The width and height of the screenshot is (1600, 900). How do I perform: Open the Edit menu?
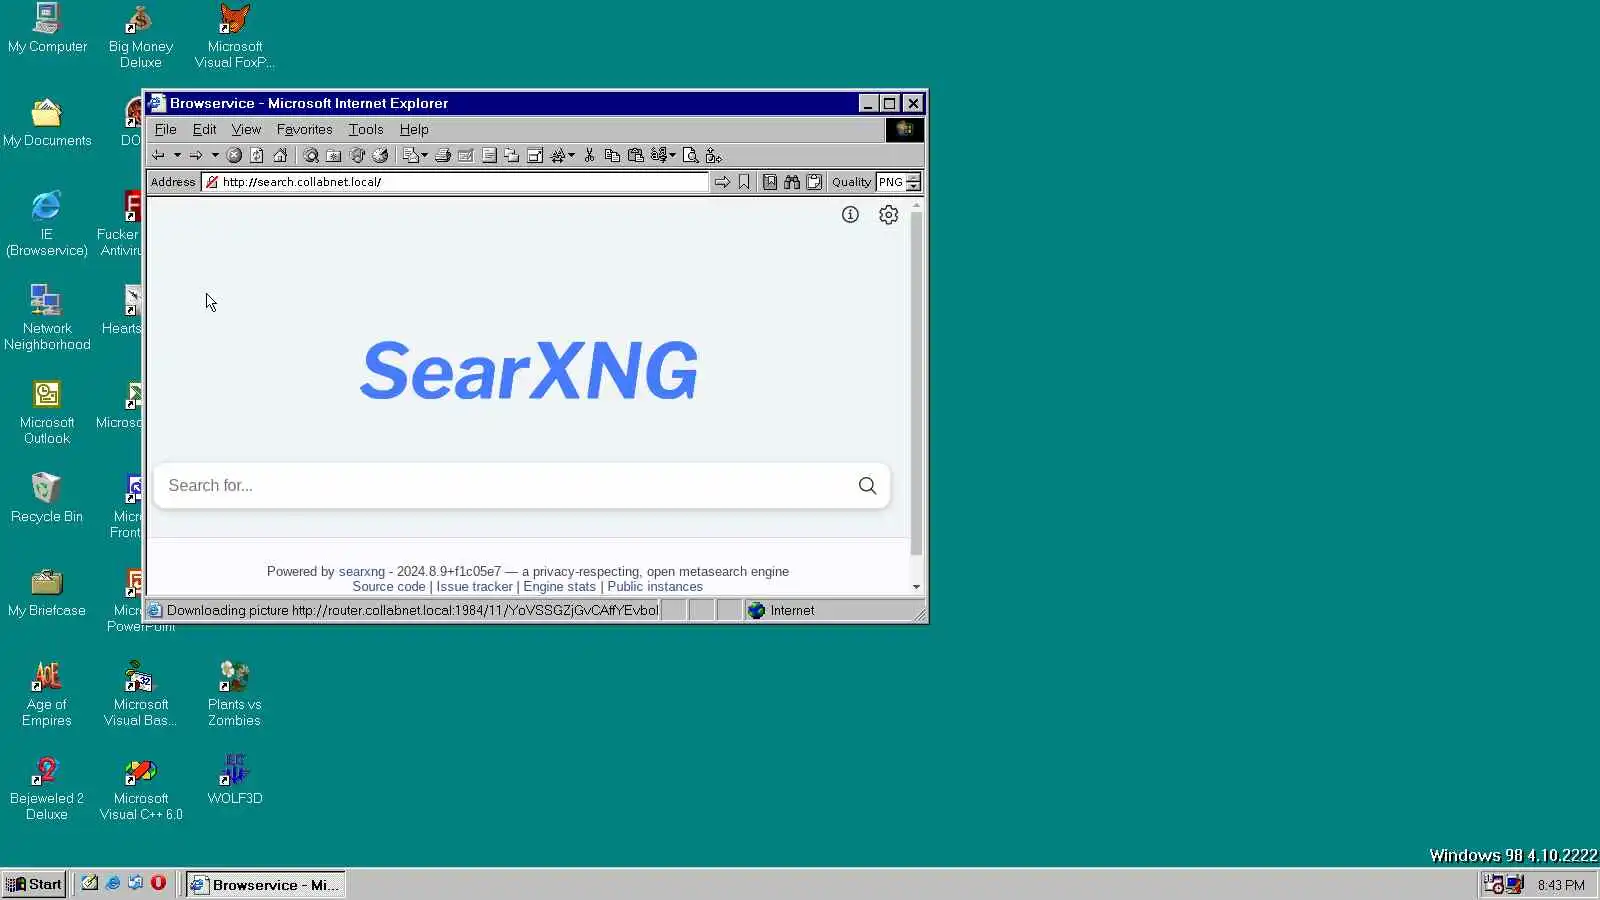[204, 129]
